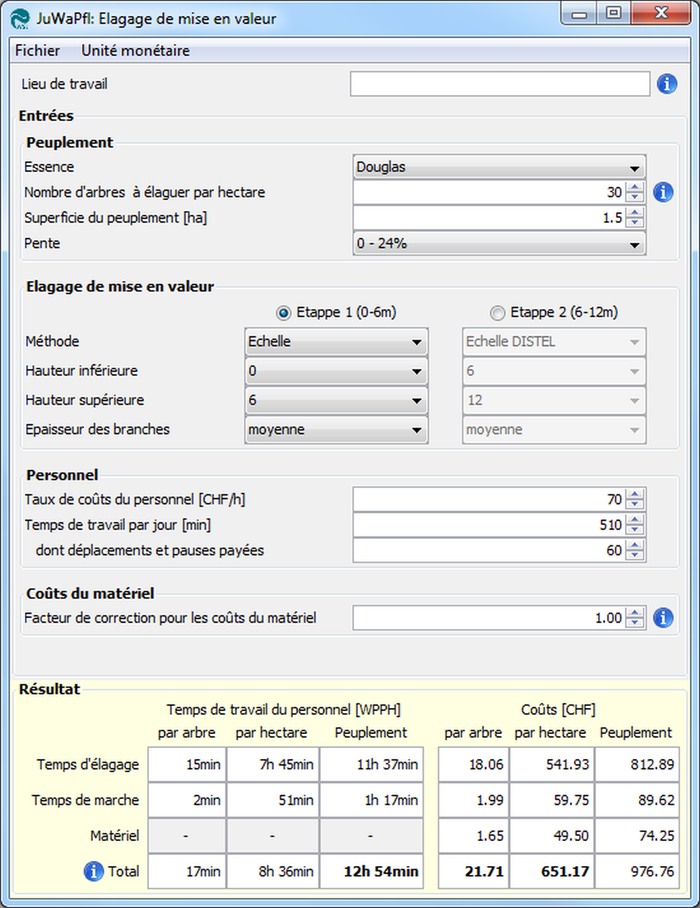This screenshot has width=700, height=908.
Task: Open the Méthode dropdown set to Echelle
Action: [x=335, y=342]
